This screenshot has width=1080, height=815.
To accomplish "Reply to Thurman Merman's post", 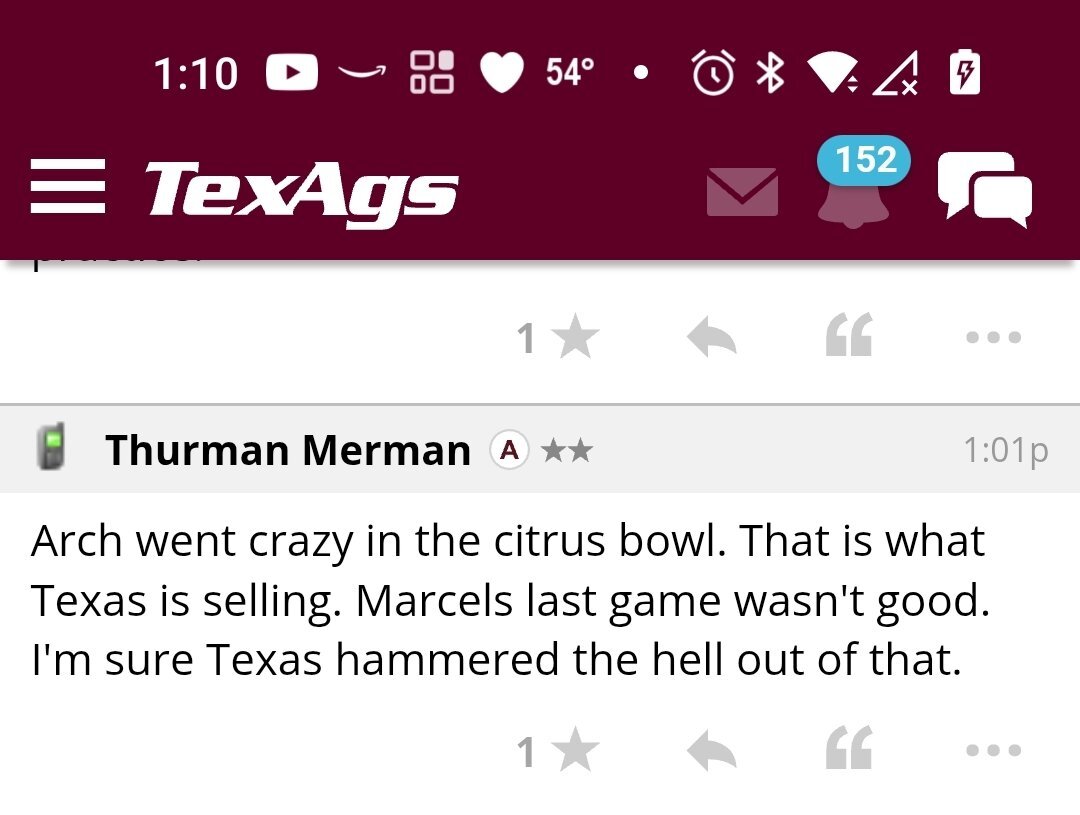I will pos(712,751).
